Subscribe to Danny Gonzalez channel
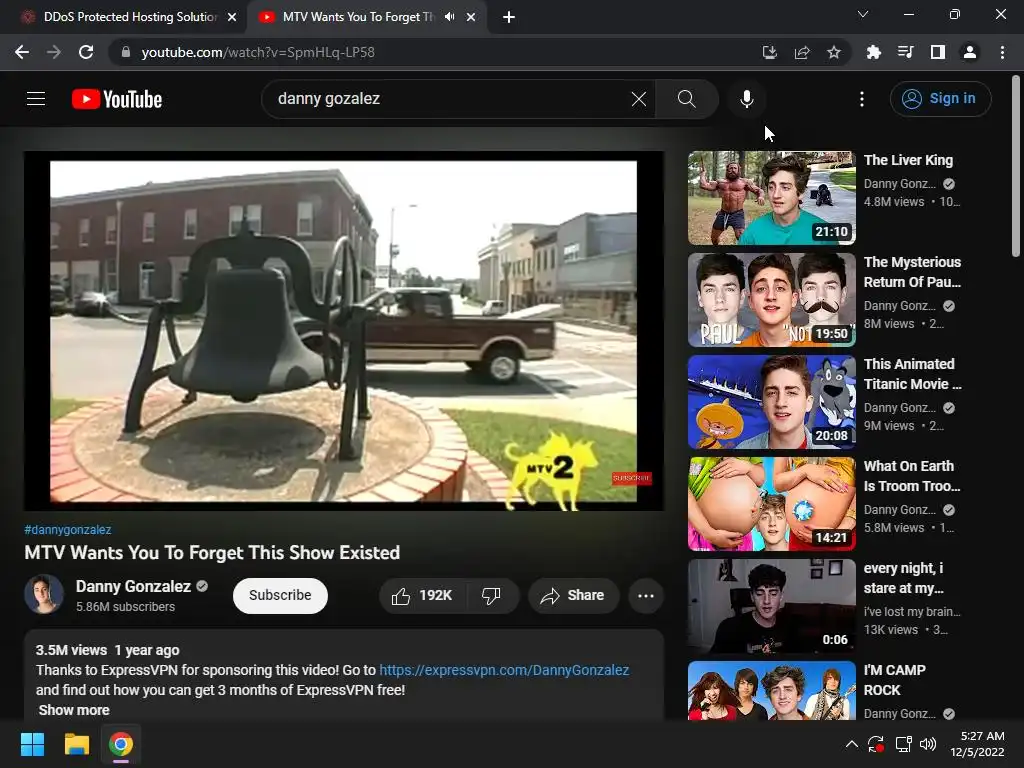 (x=280, y=596)
